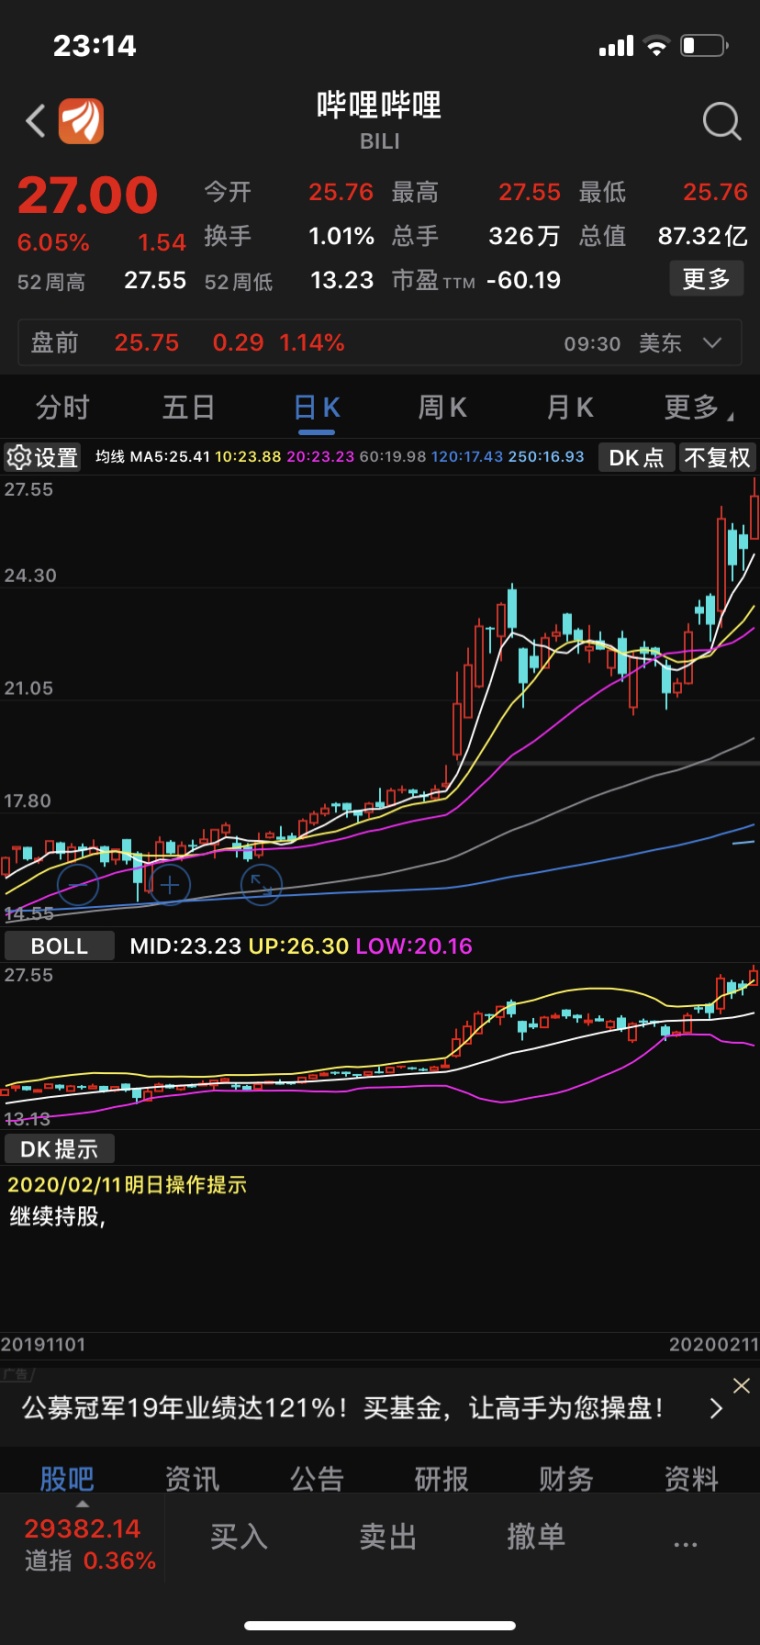Screen dimensions: 760x1645
Task: Tap the minus zoom-out circle on chart
Action: point(78,885)
